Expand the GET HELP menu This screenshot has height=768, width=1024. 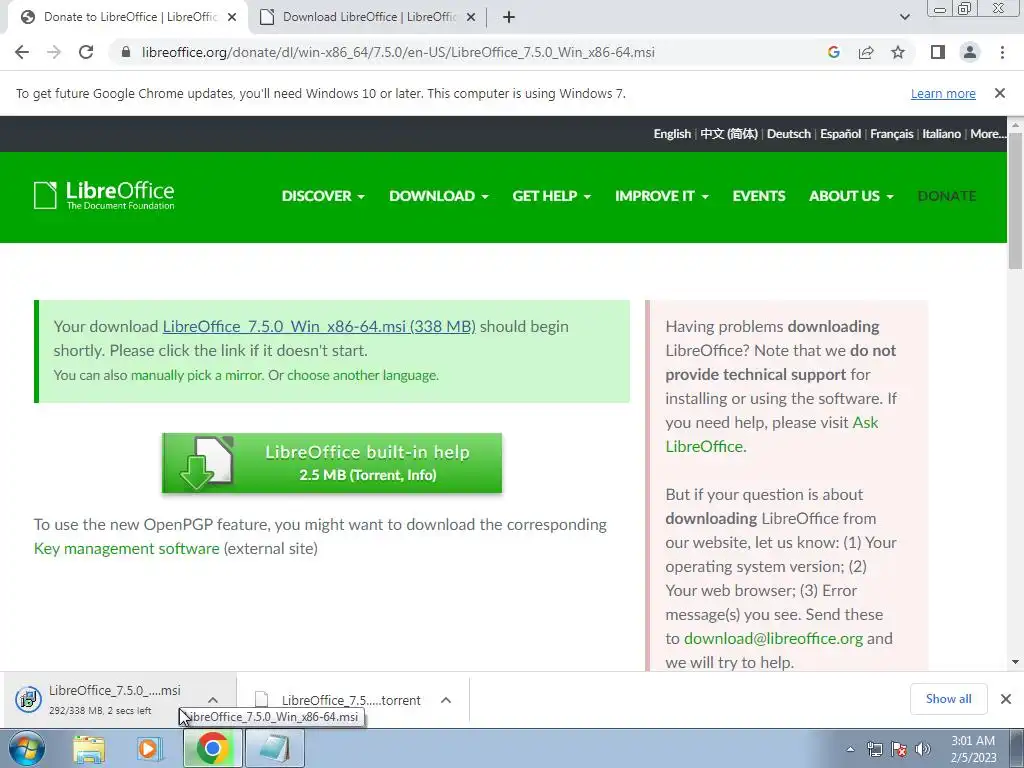pyautogui.click(x=551, y=196)
